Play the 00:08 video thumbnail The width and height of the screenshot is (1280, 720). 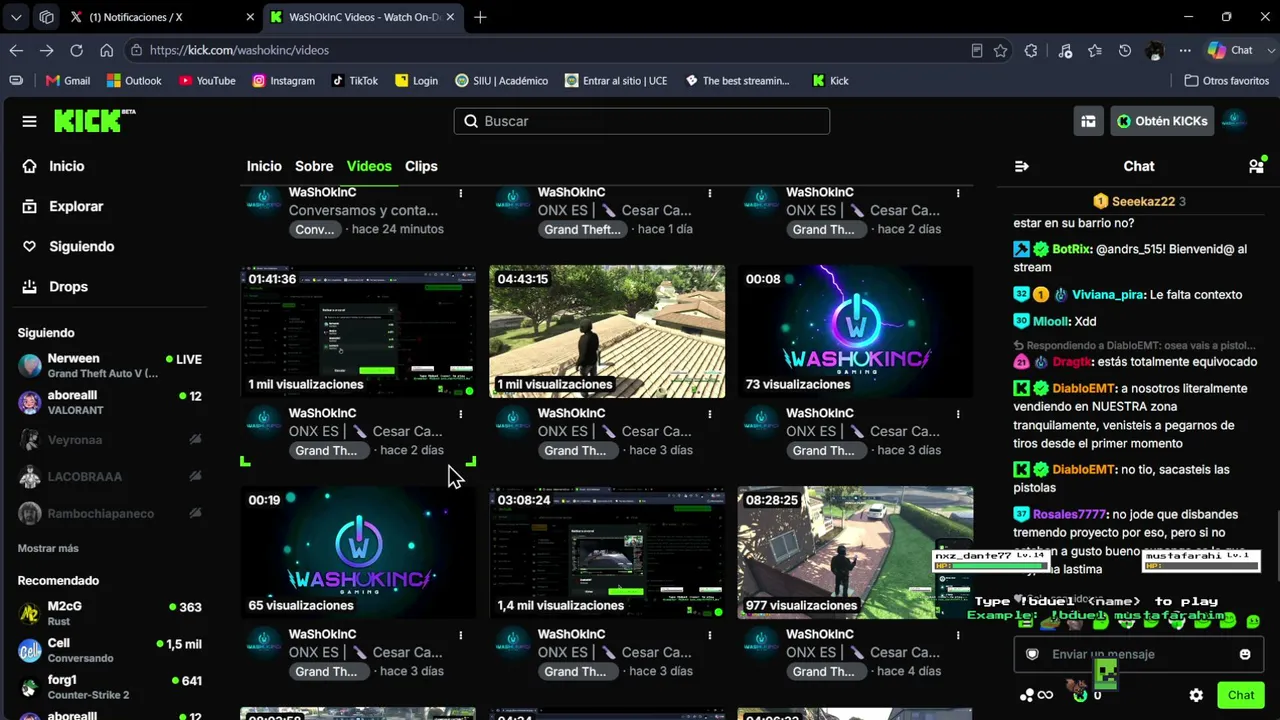(855, 332)
